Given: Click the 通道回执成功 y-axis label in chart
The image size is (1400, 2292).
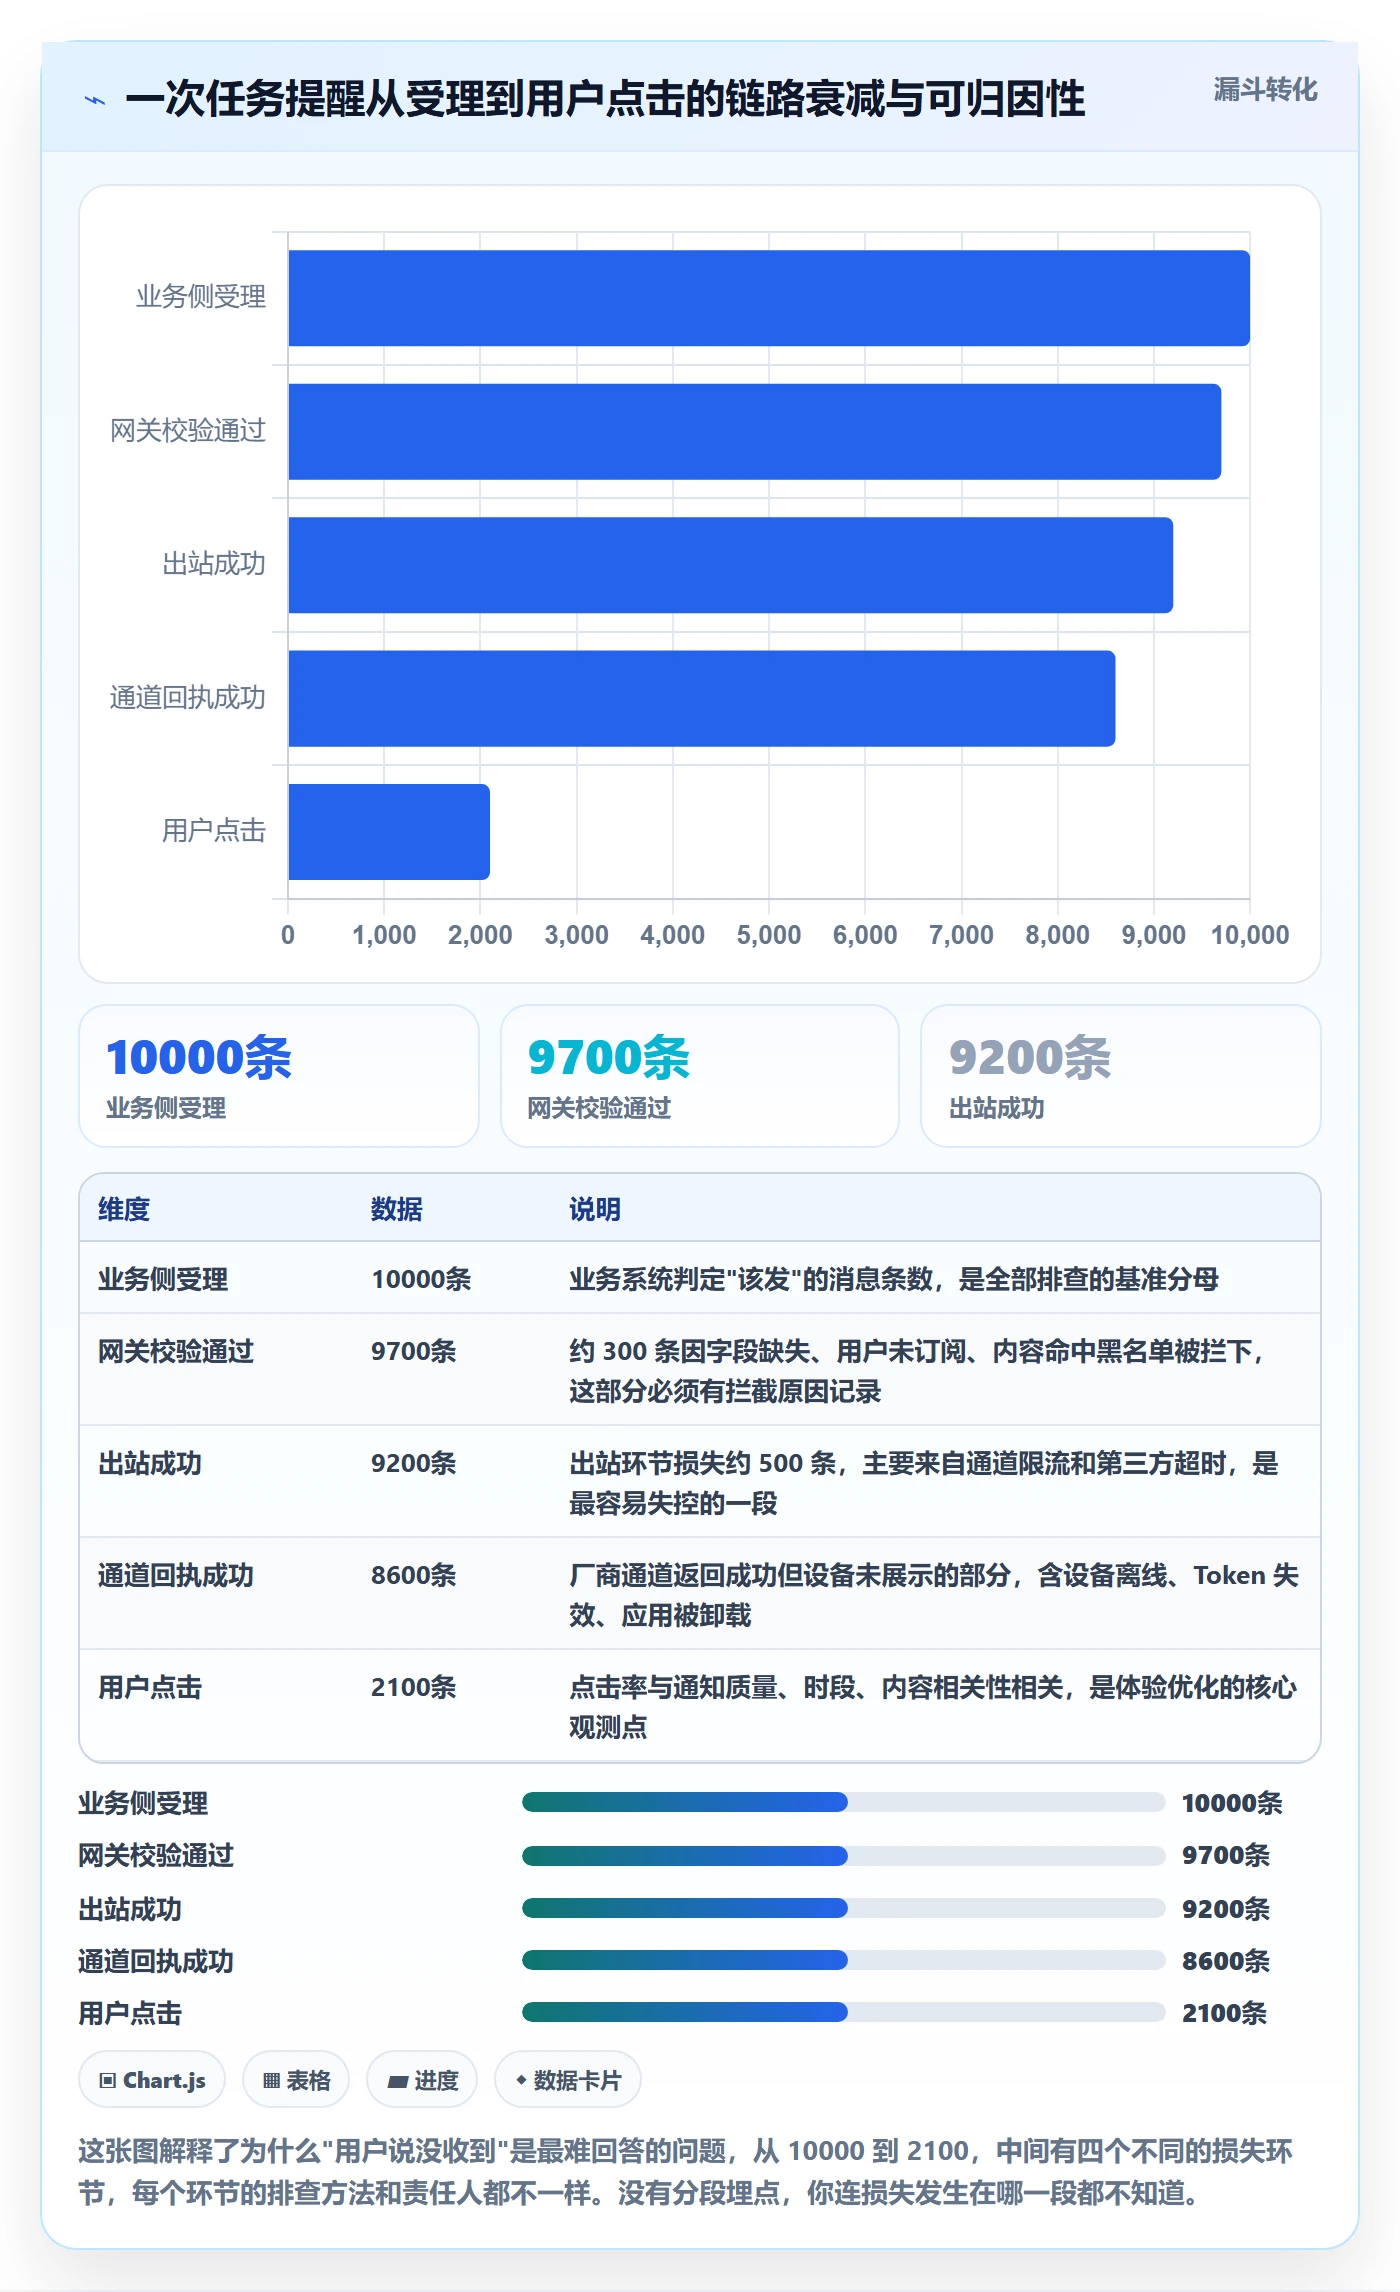Looking at the screenshot, I should (x=188, y=697).
